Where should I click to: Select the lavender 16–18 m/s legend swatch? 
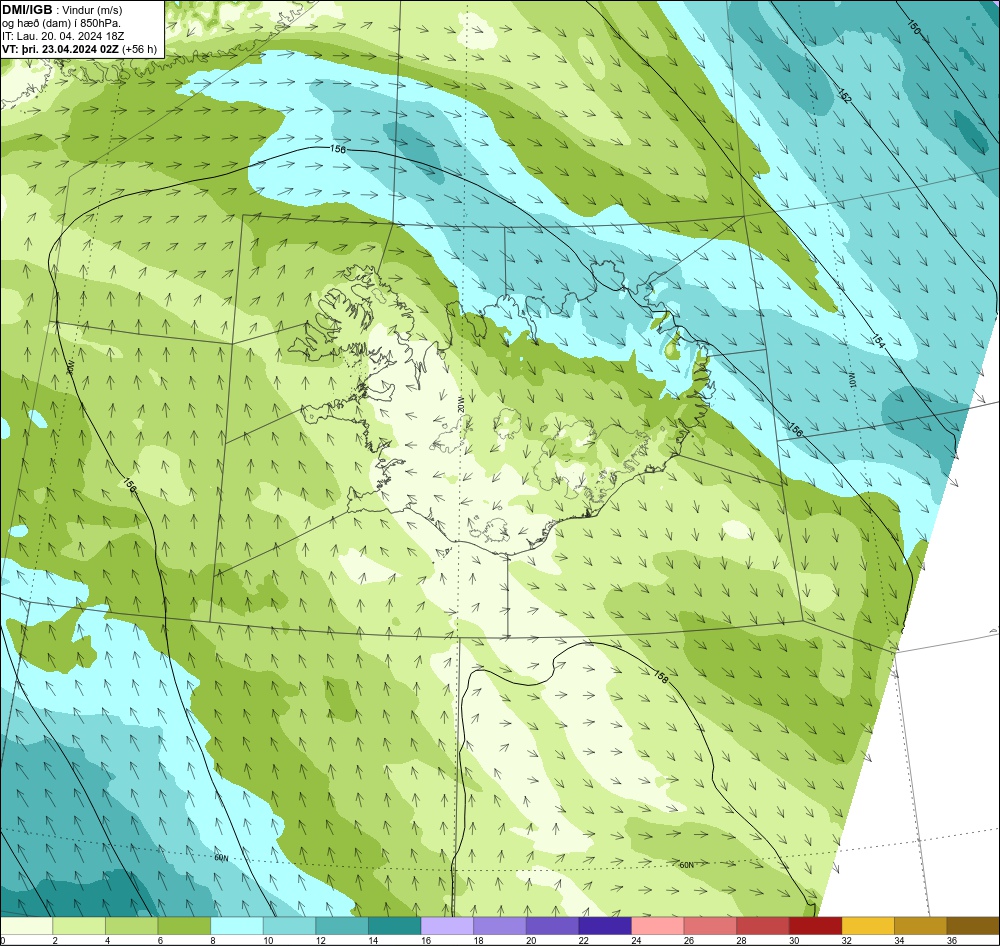pyautogui.click(x=447, y=926)
